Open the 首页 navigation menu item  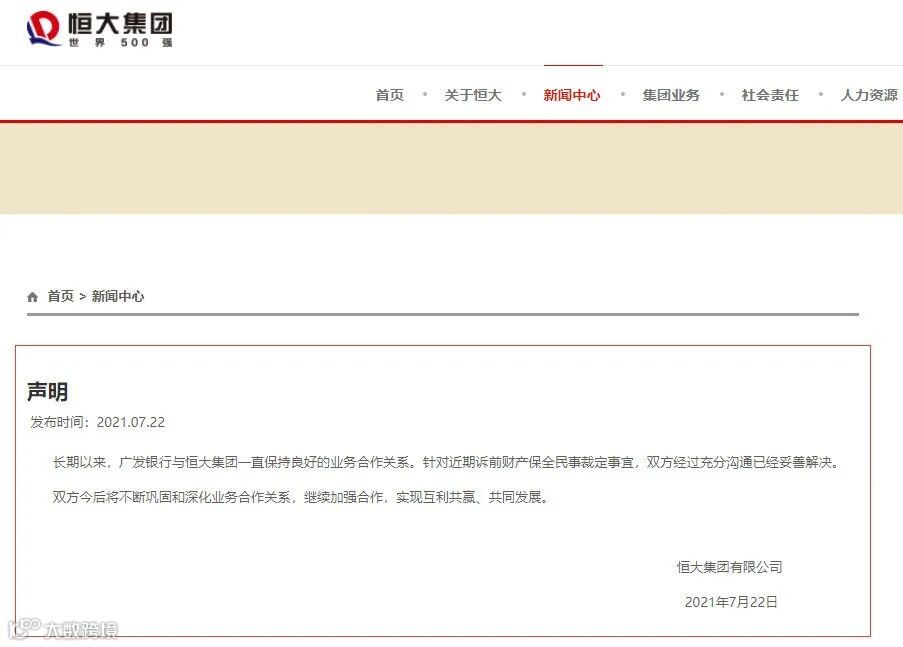390,95
